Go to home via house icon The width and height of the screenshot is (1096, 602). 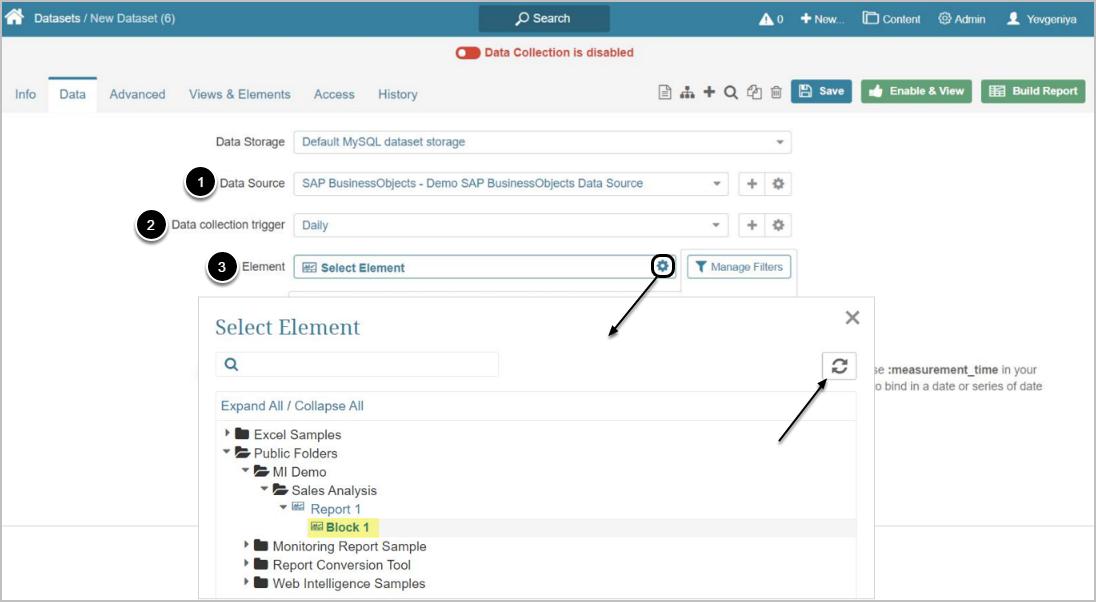point(14,17)
